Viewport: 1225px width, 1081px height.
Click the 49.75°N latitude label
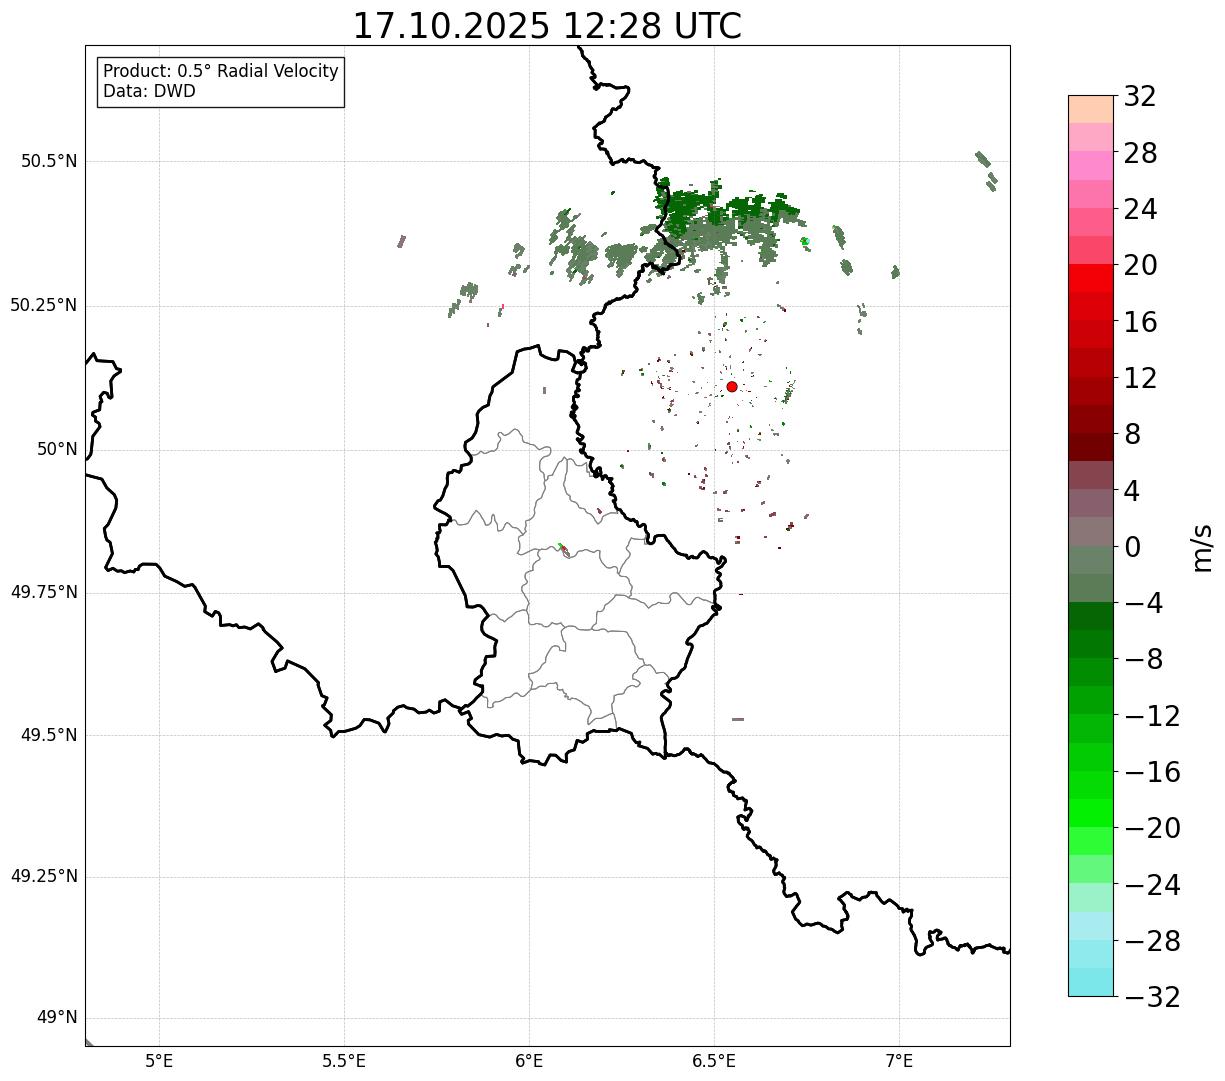43,592
